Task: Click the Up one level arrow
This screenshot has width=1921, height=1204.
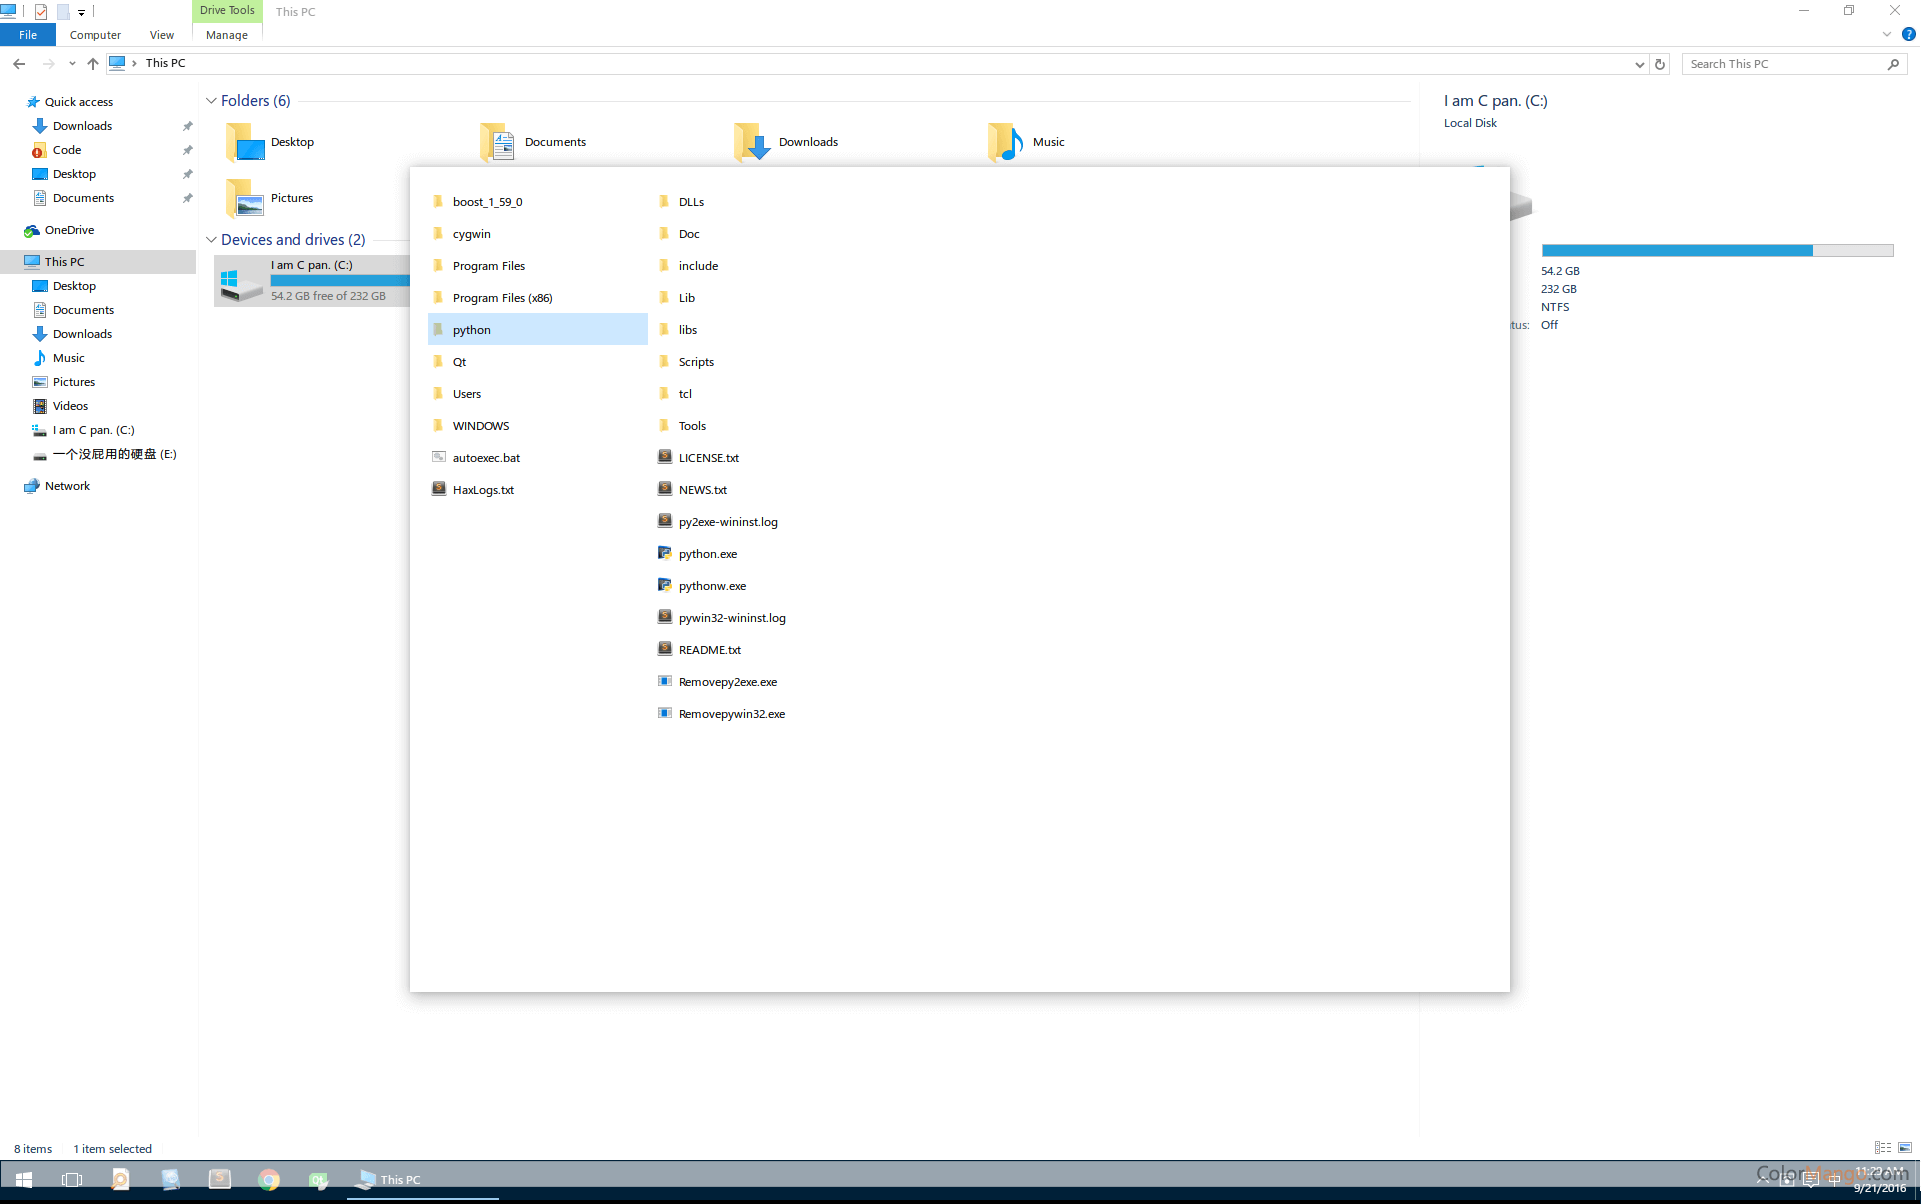Action: tap(92, 64)
